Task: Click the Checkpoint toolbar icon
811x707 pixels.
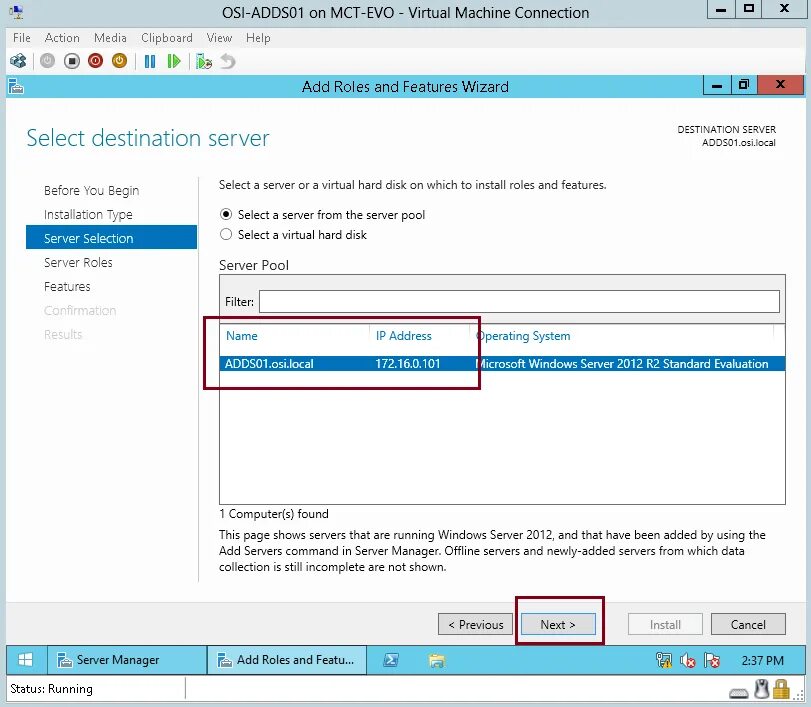Action: tap(204, 62)
